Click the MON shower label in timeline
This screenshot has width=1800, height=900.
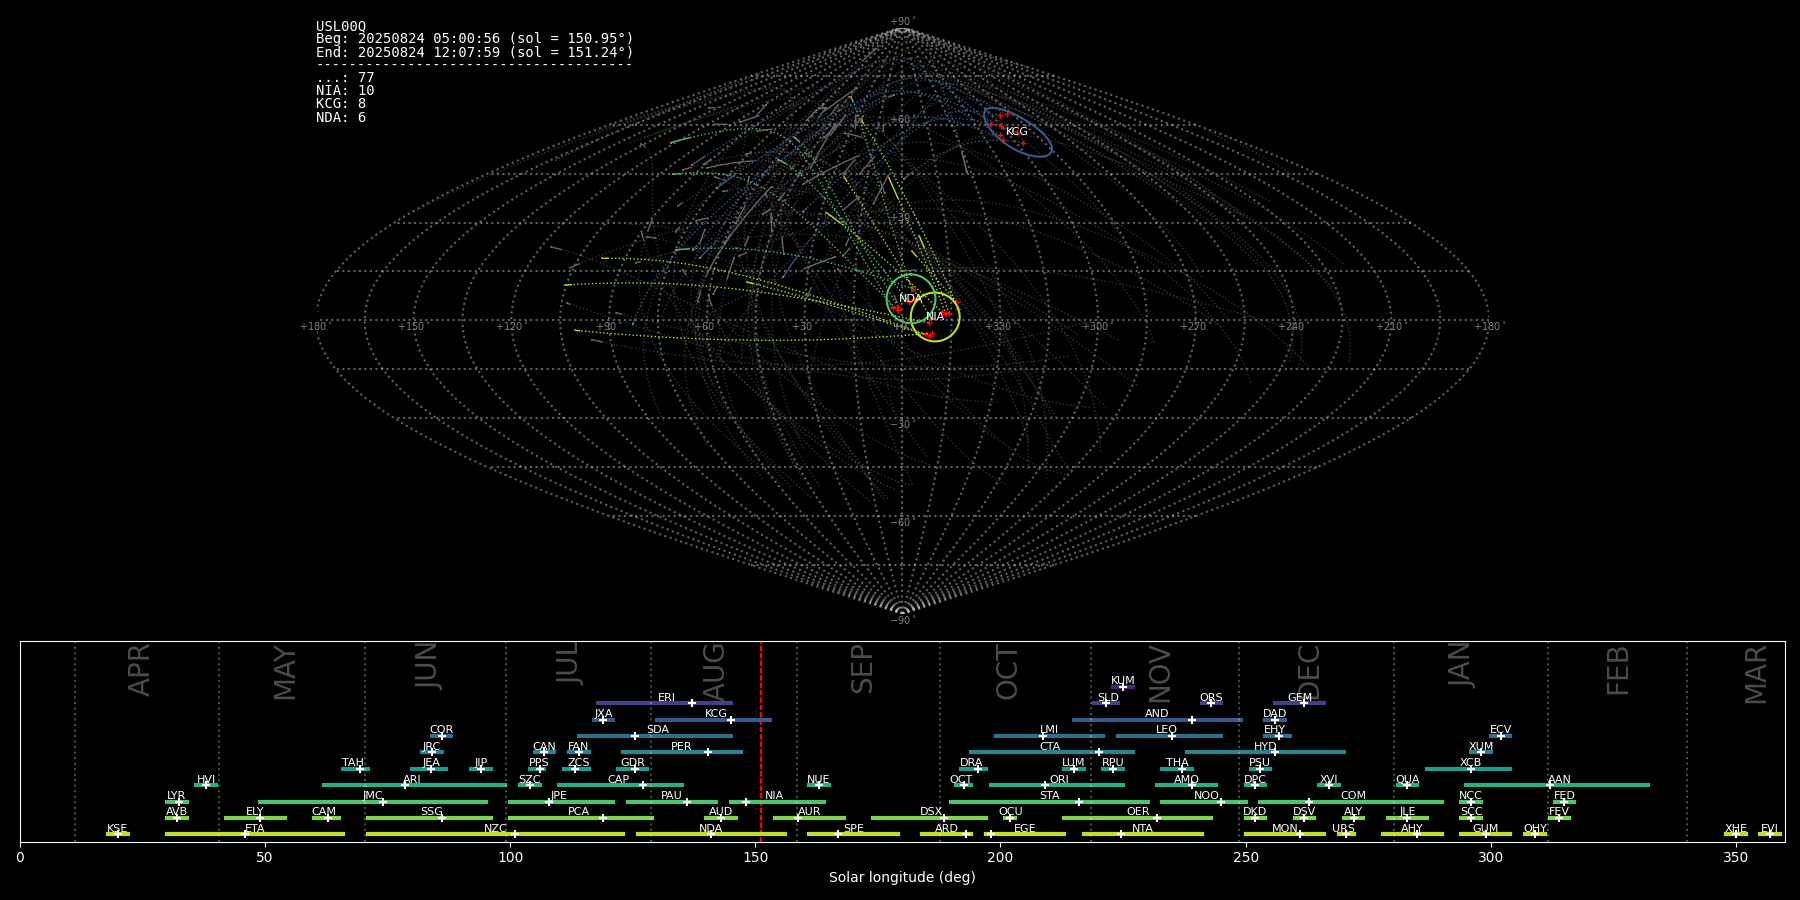tap(1285, 829)
